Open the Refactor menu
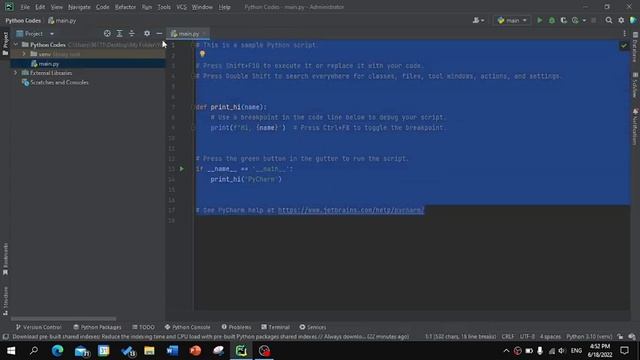 (x=125, y=7)
